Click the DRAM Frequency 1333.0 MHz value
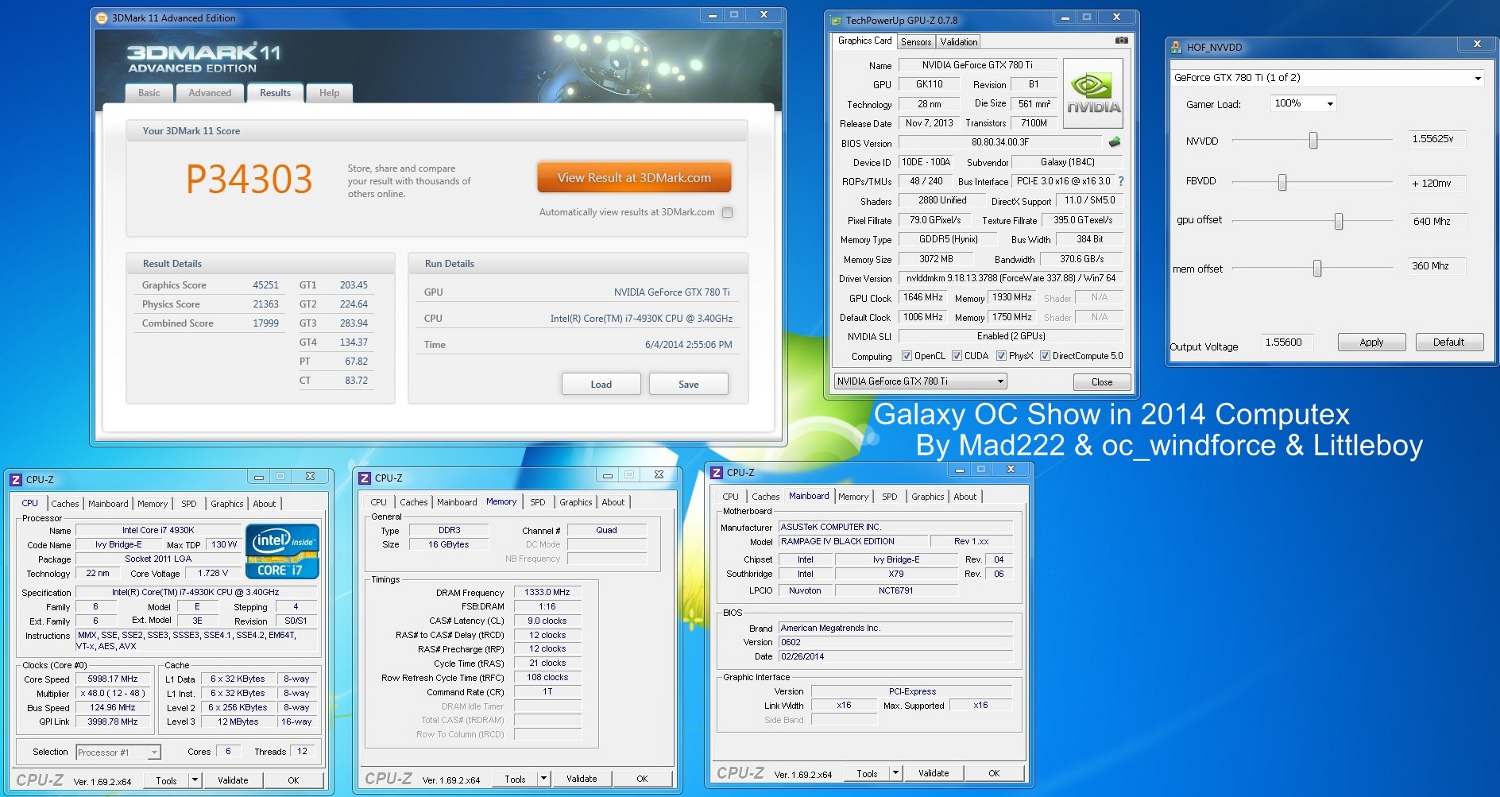Image resolution: width=1500 pixels, height=797 pixels. (x=547, y=592)
